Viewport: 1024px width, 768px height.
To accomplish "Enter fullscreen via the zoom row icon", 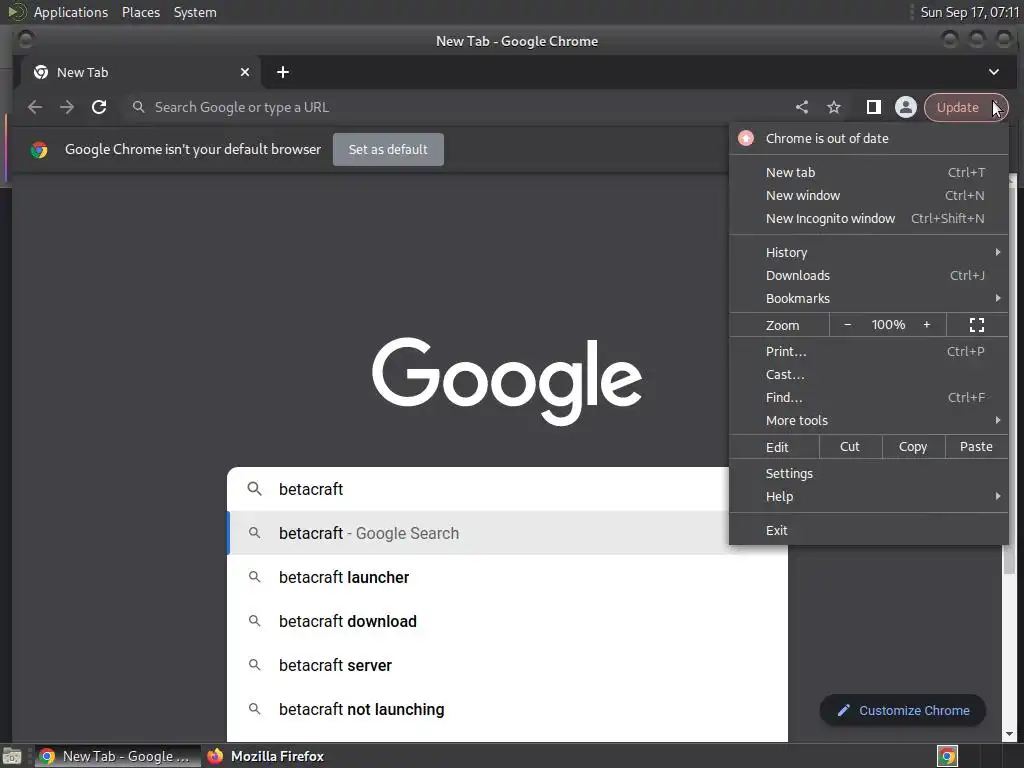I will click(x=976, y=325).
